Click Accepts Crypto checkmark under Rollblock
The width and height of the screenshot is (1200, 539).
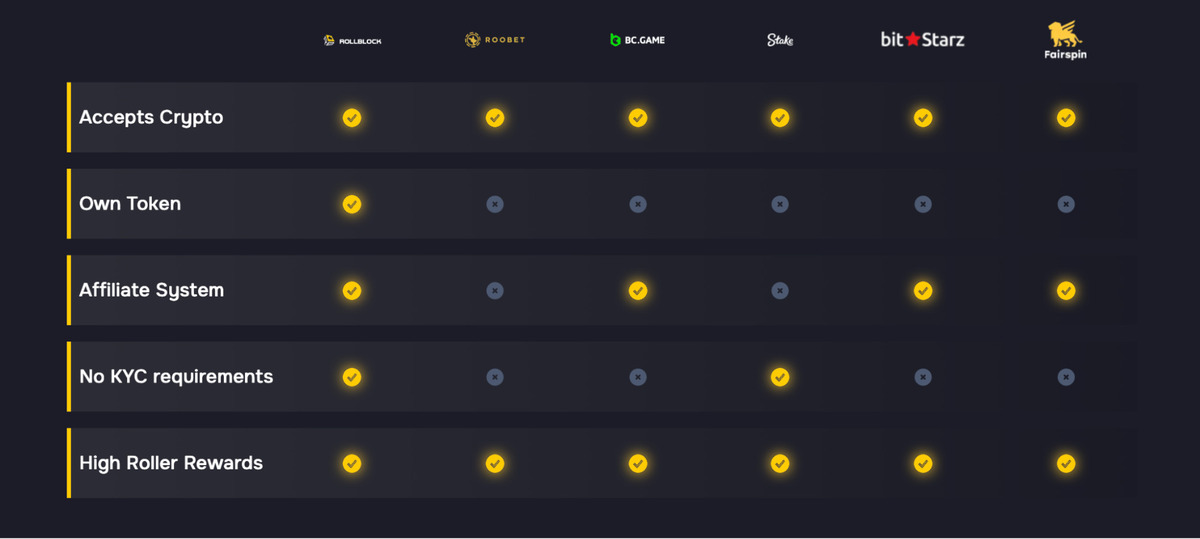click(352, 118)
